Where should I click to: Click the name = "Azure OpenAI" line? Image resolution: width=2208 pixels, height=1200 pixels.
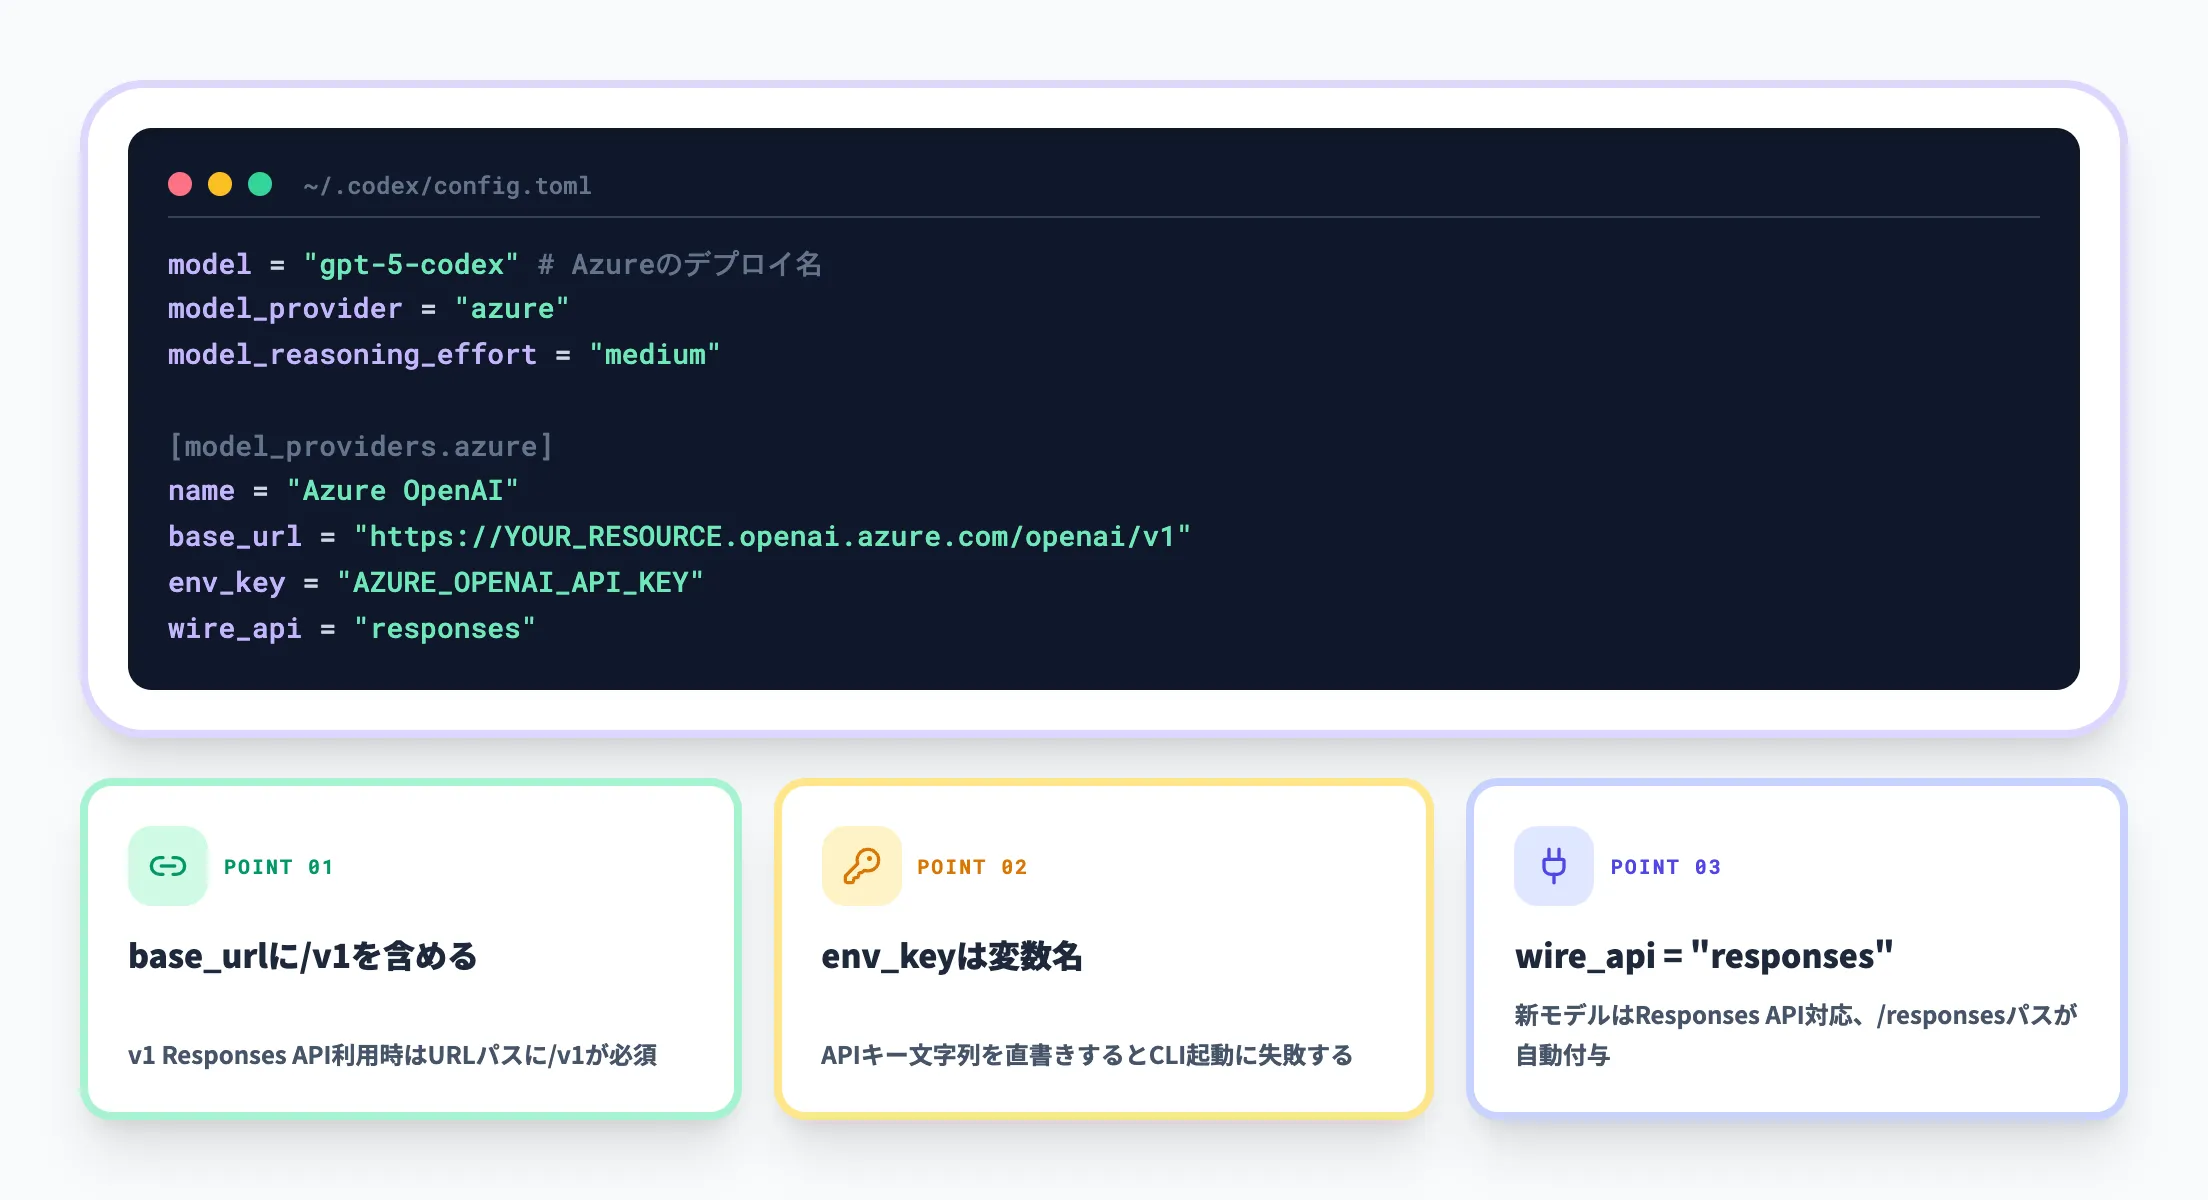click(343, 491)
